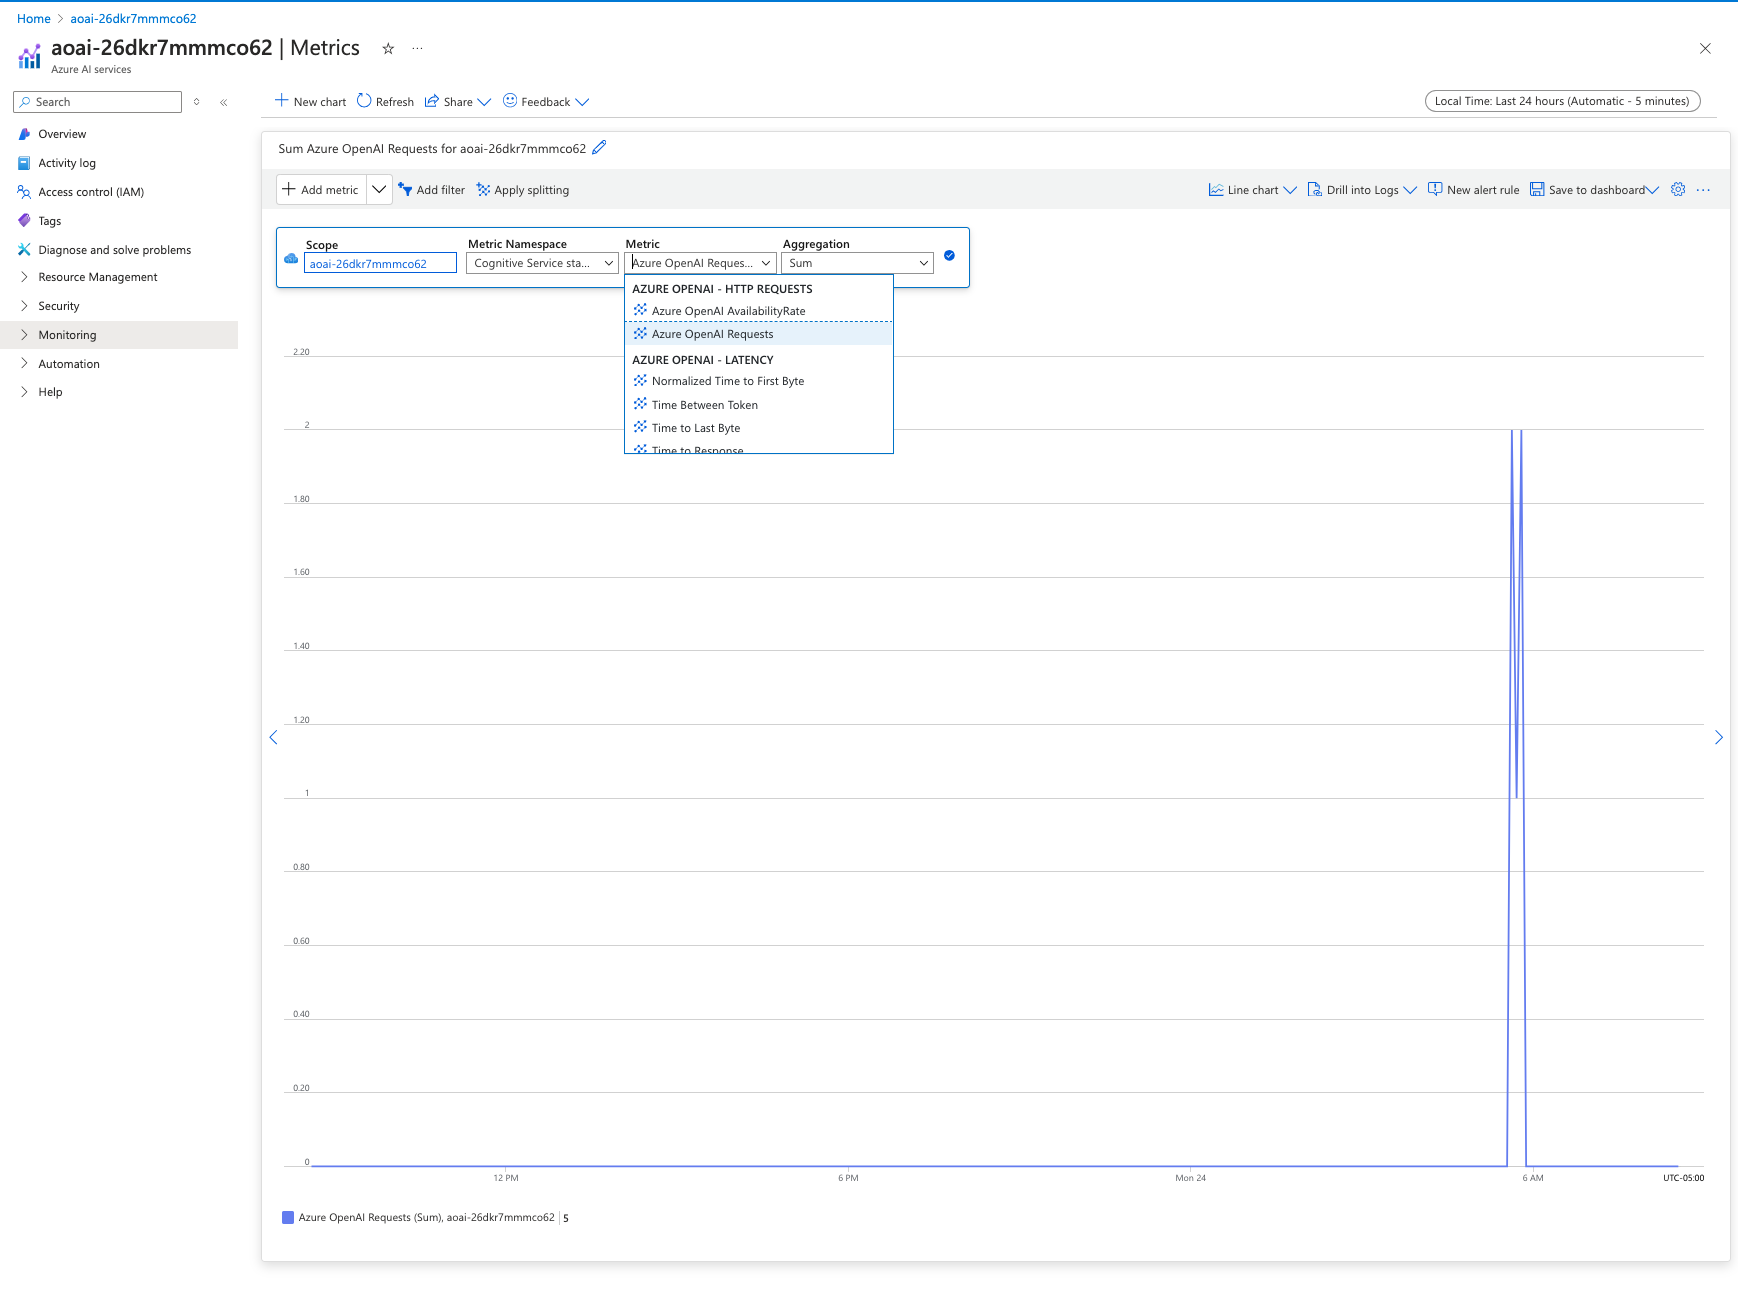Image resolution: width=1738 pixels, height=1290 pixels.
Task: Select Azure OpenAI AvailabilityRate metric
Action: click(x=759, y=311)
